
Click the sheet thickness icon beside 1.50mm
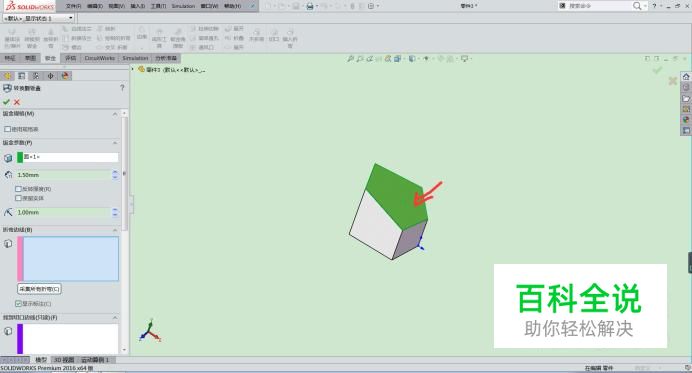point(8,175)
